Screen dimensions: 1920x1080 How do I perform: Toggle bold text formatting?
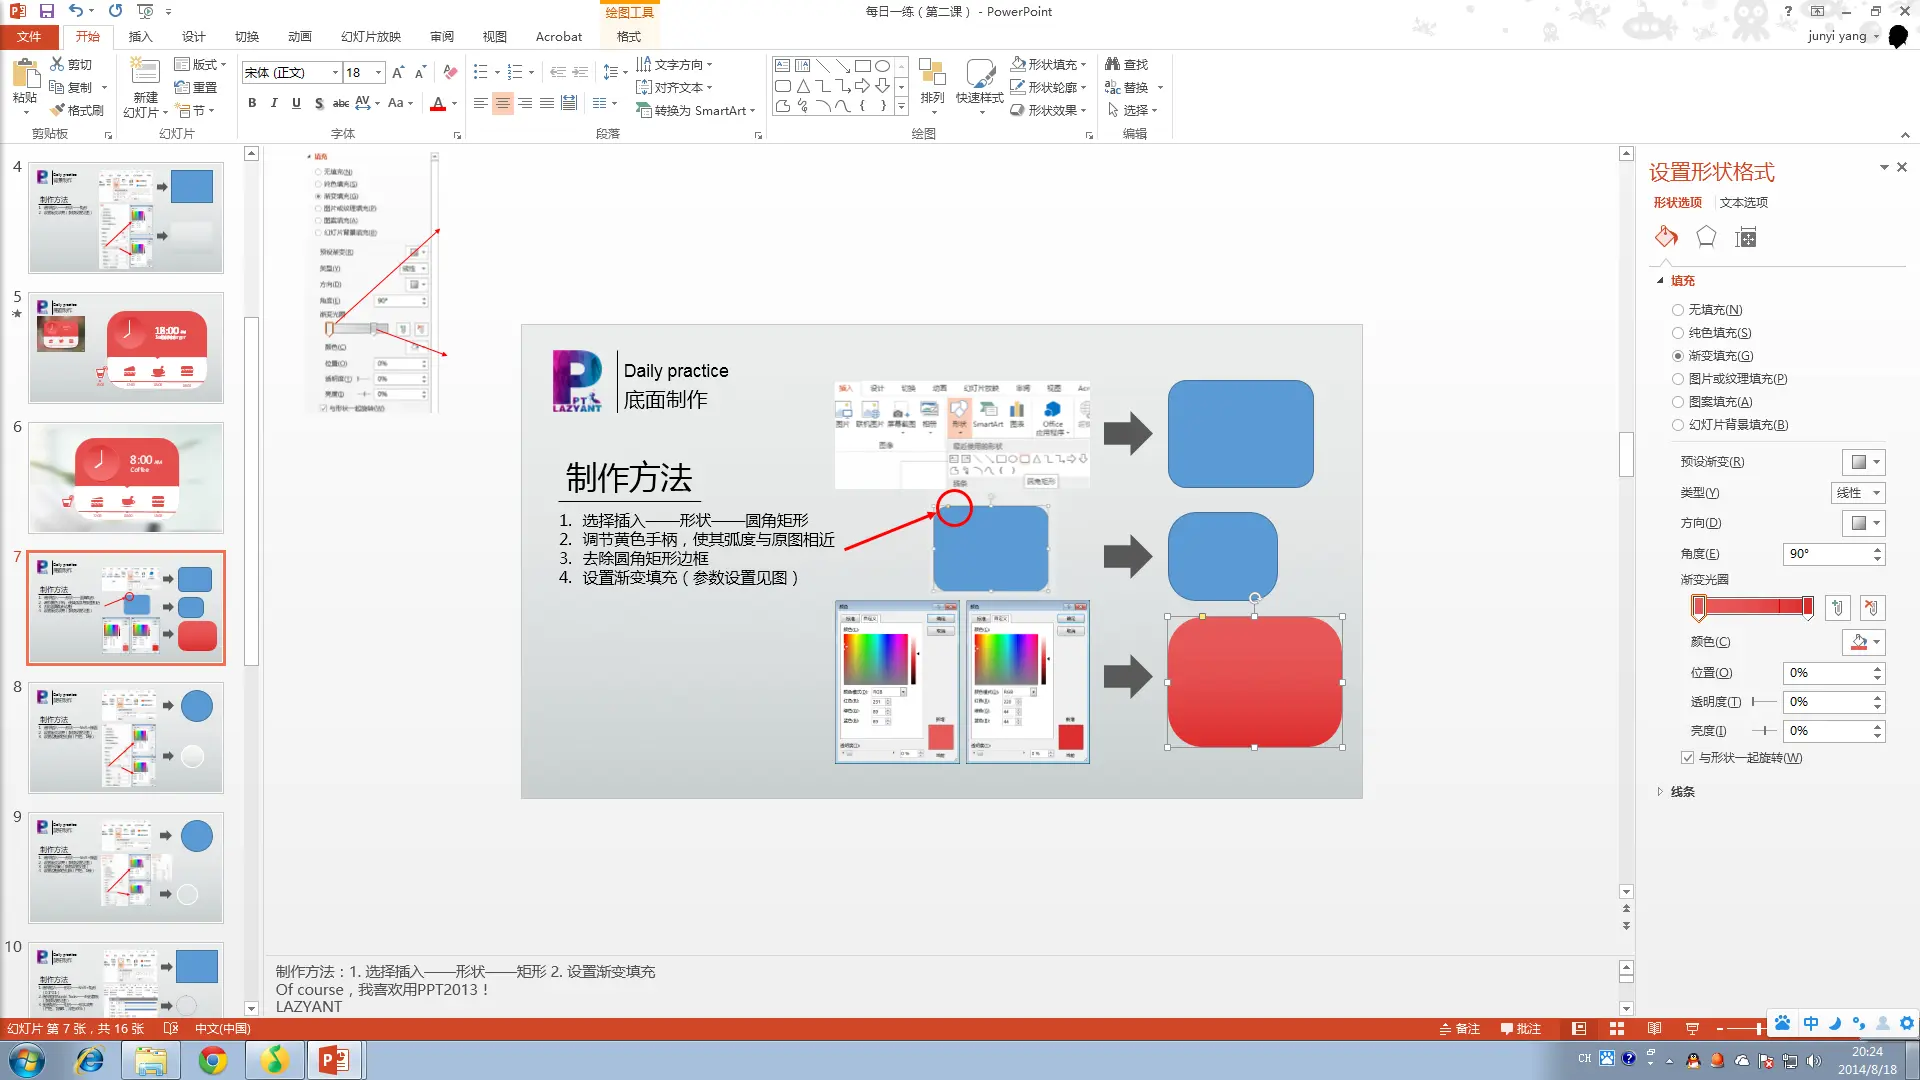pos(252,103)
